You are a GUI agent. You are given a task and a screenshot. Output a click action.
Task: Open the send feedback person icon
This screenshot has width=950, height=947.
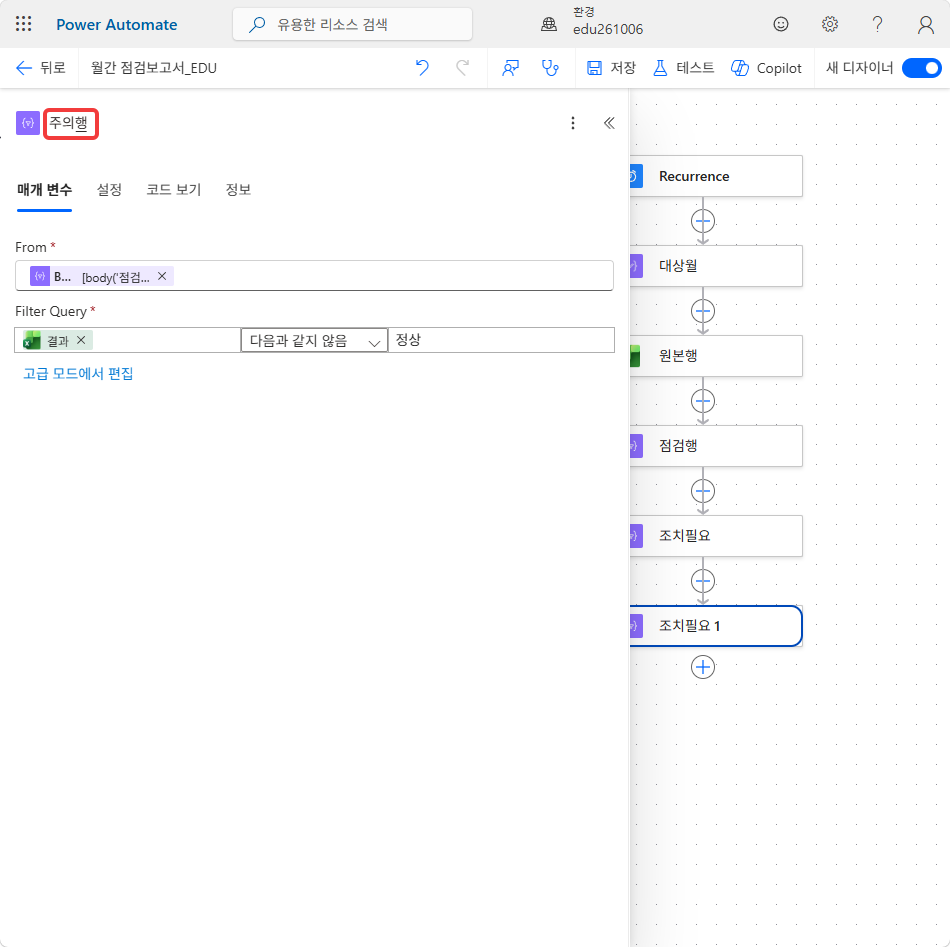[510, 68]
